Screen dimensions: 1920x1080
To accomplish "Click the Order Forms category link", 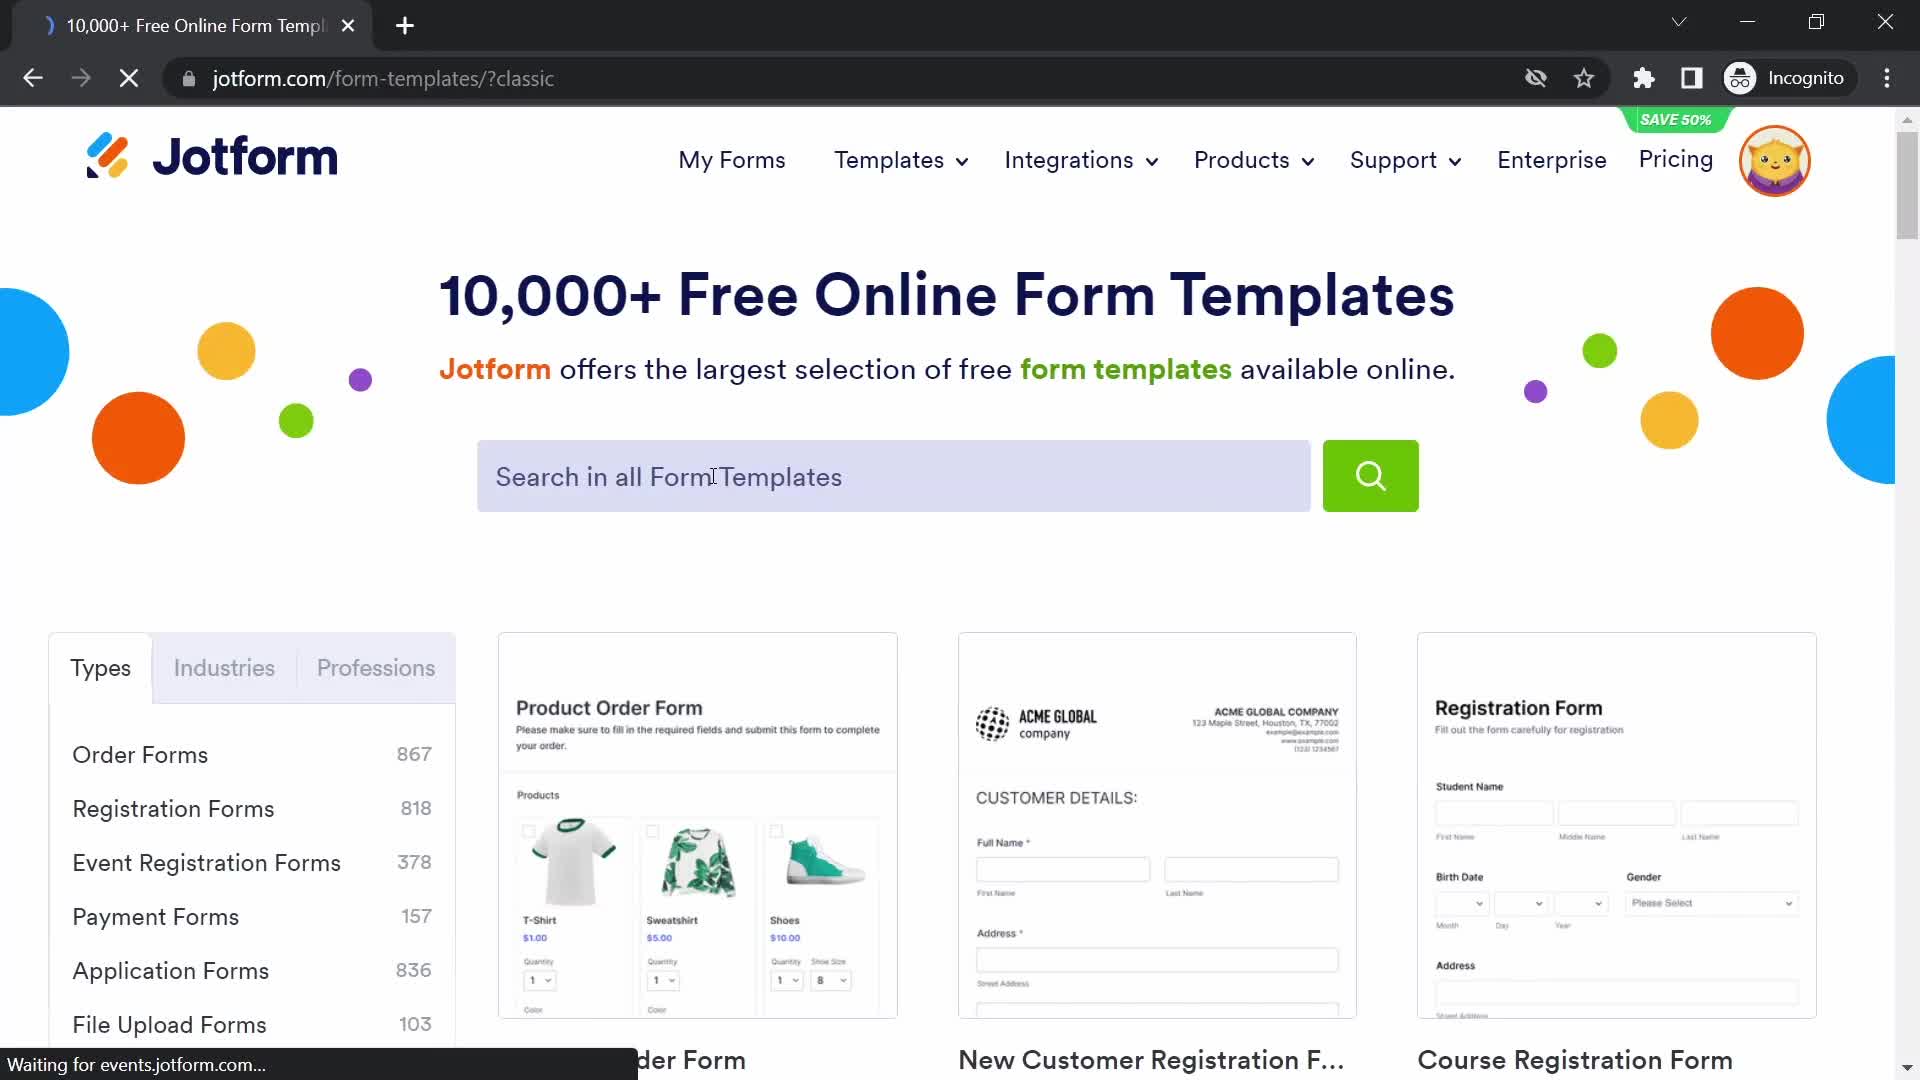I will [x=140, y=754].
